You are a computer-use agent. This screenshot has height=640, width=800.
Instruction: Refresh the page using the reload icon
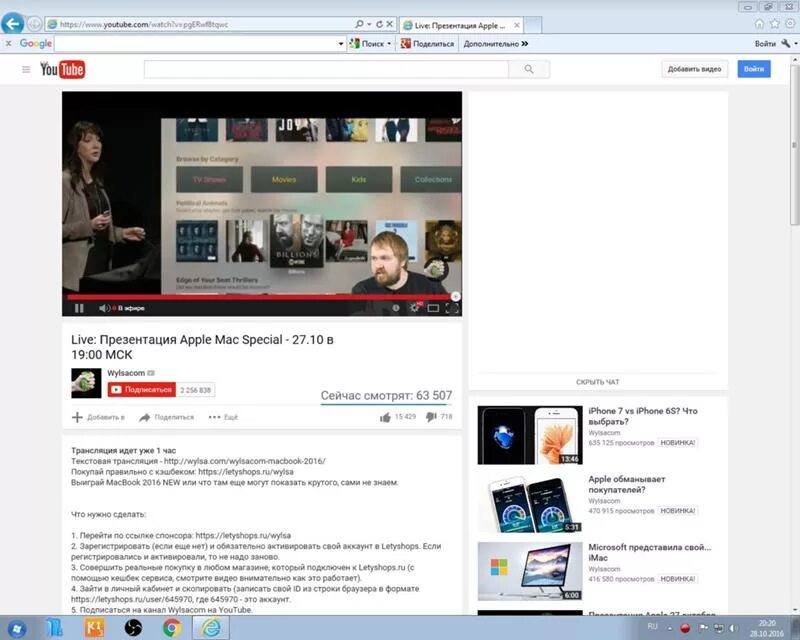(x=379, y=24)
